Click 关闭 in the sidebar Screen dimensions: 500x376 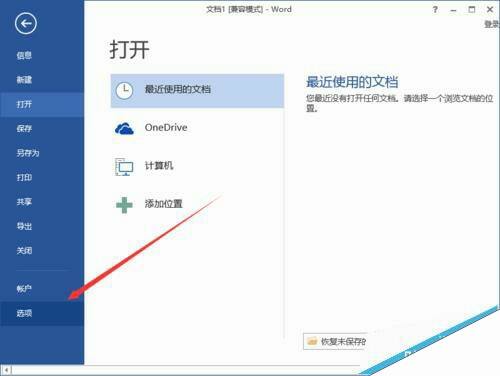click(x=42, y=251)
